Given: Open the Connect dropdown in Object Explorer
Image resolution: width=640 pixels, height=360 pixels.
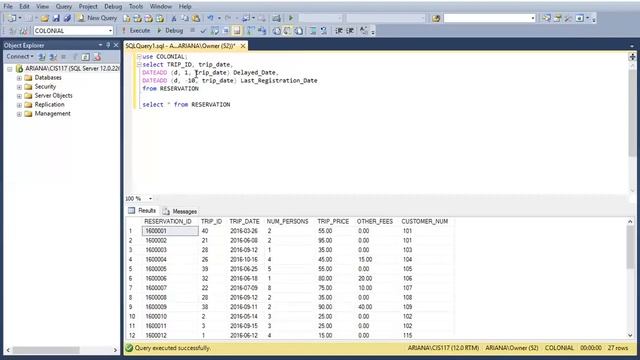Looking at the screenshot, I should click(20, 56).
